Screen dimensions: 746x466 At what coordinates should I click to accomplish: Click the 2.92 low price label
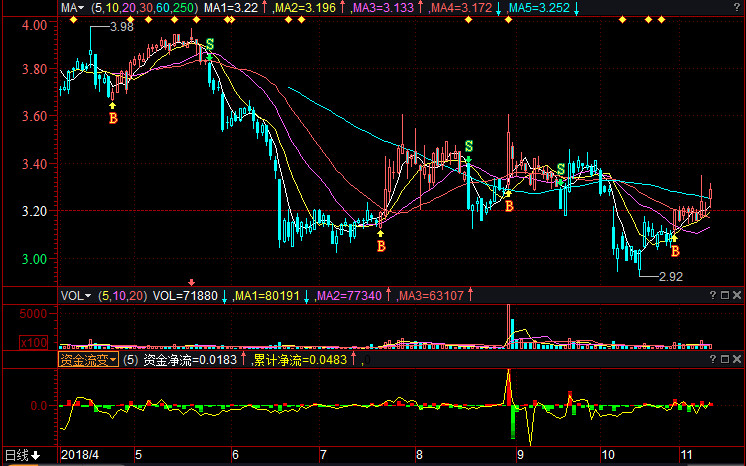[671, 277]
